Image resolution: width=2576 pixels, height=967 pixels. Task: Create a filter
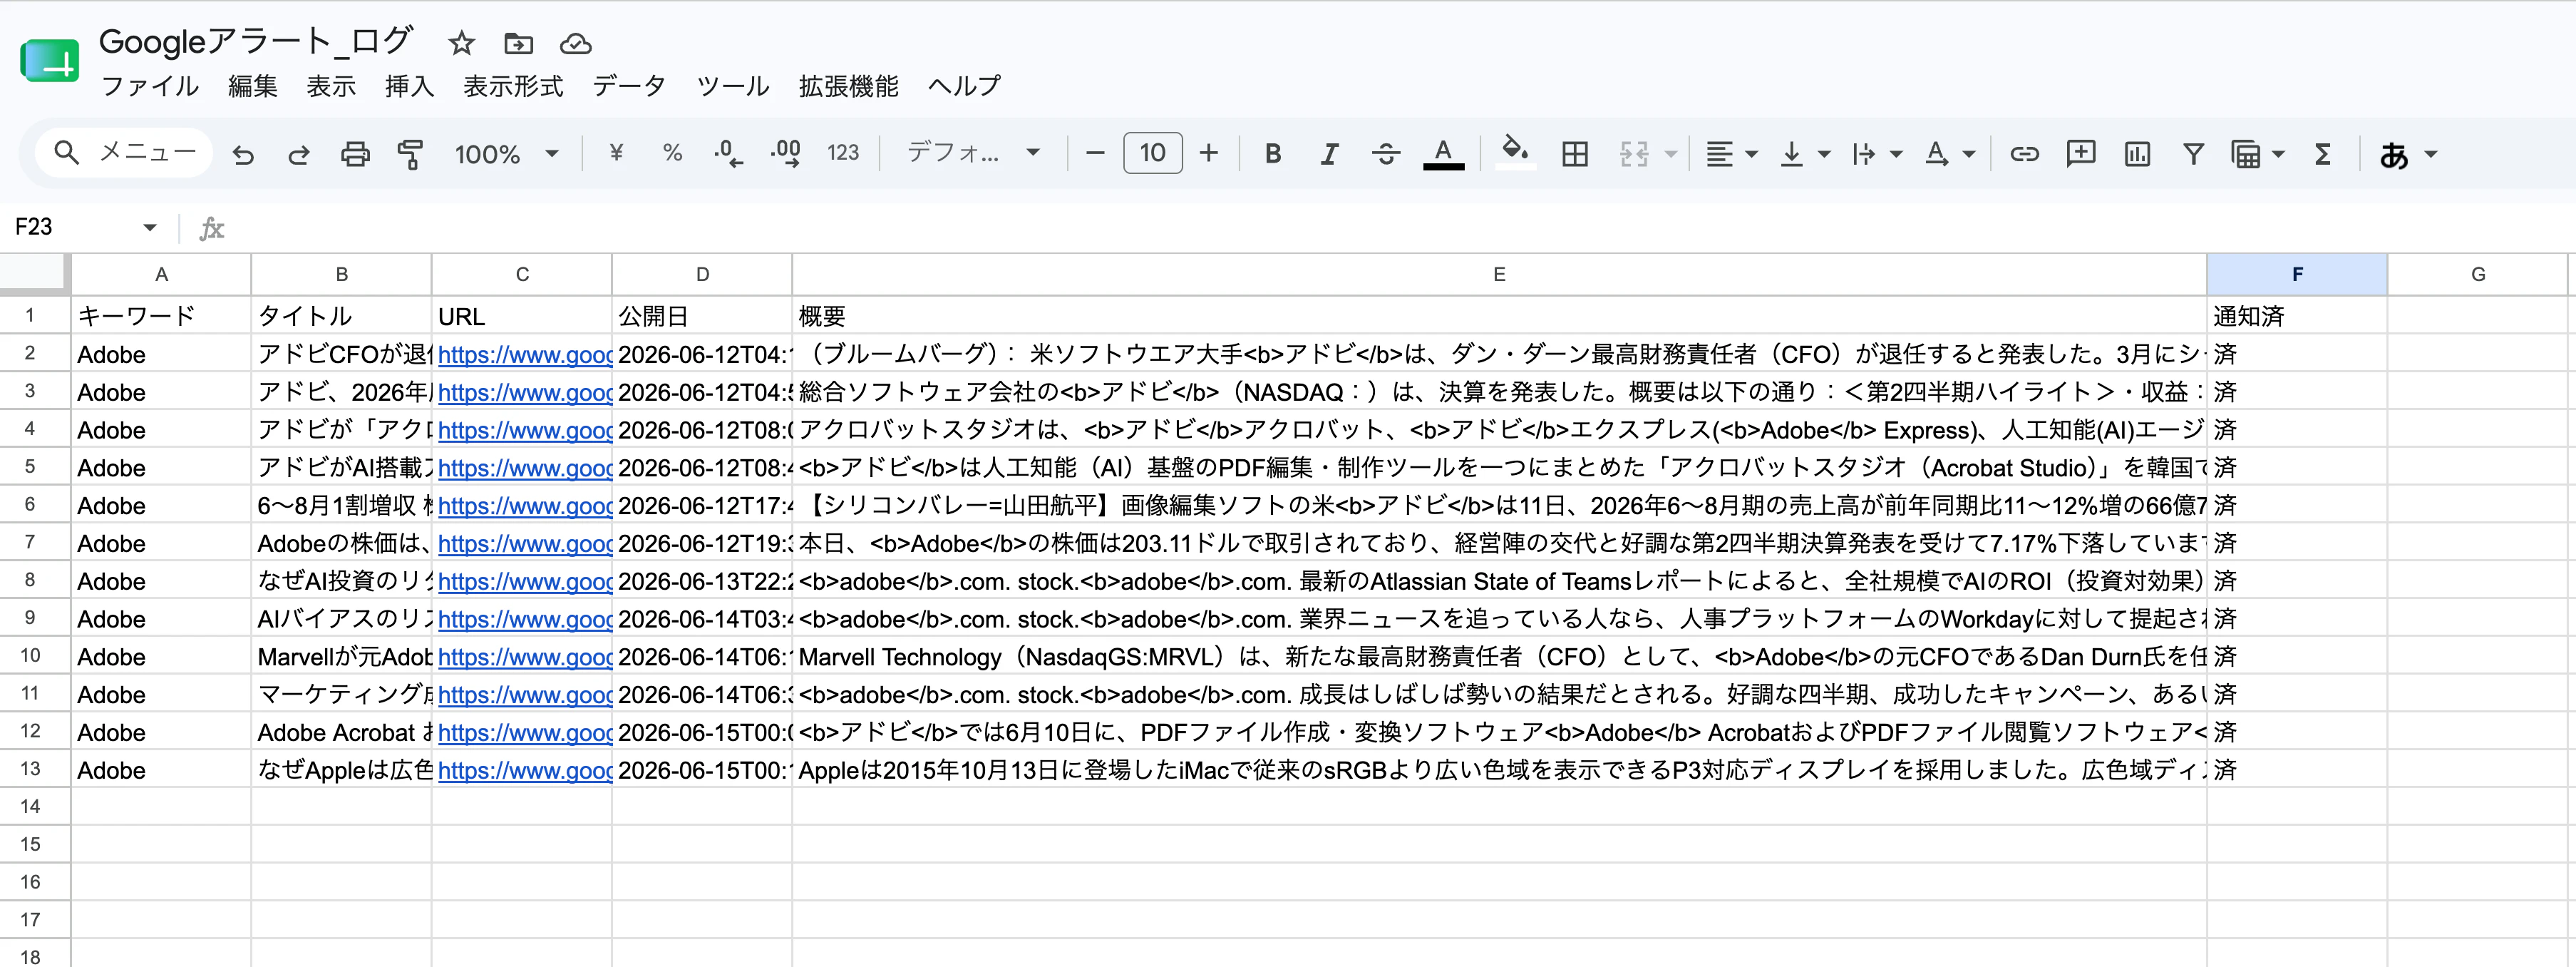tap(2193, 153)
